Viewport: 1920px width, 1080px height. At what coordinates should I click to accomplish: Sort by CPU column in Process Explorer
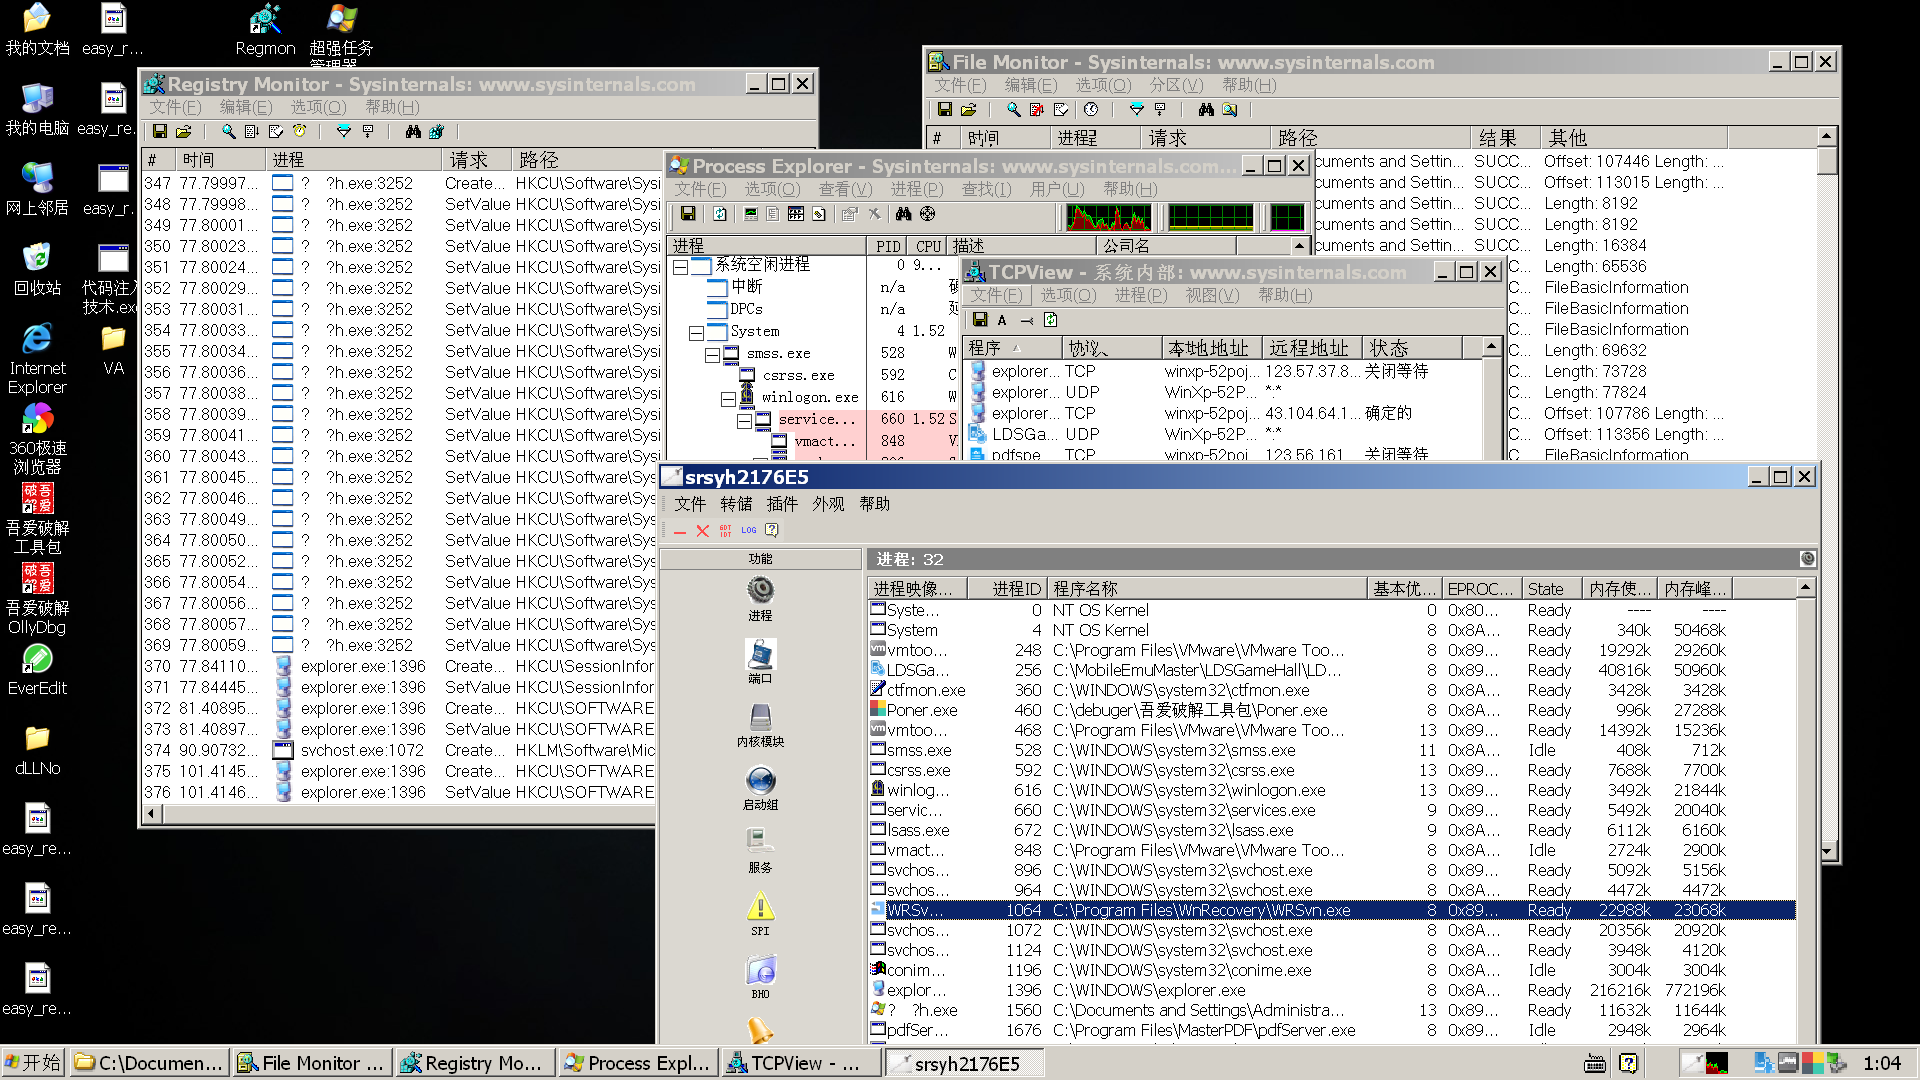(928, 246)
